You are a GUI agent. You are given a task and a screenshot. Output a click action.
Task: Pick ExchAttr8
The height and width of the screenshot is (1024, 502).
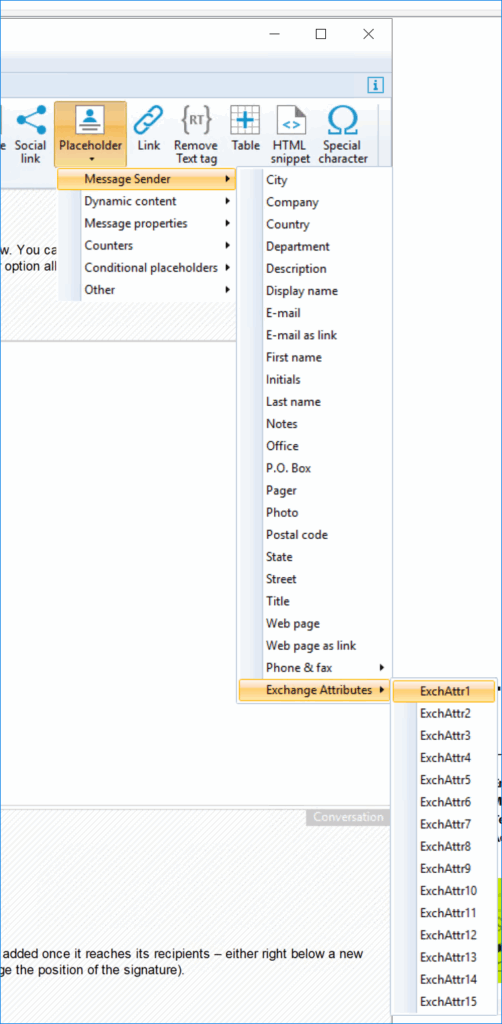tap(444, 846)
